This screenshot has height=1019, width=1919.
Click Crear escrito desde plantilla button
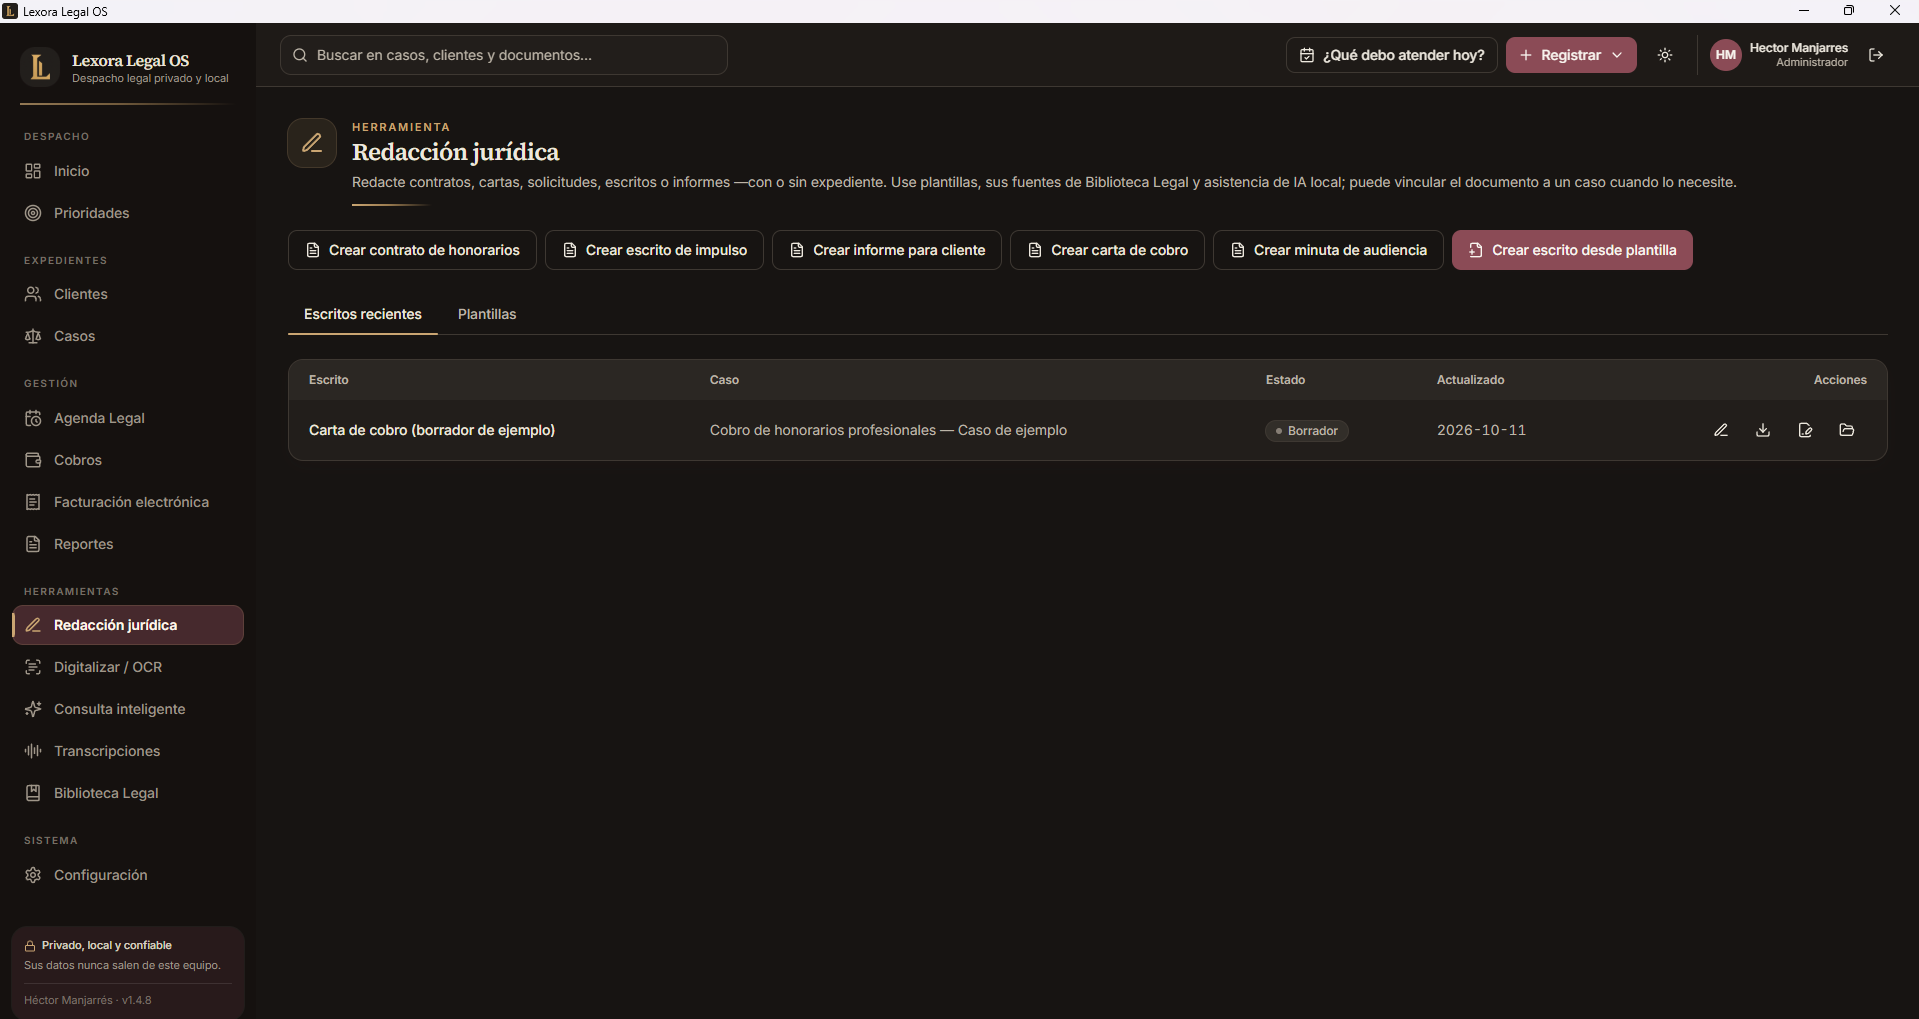point(1572,250)
